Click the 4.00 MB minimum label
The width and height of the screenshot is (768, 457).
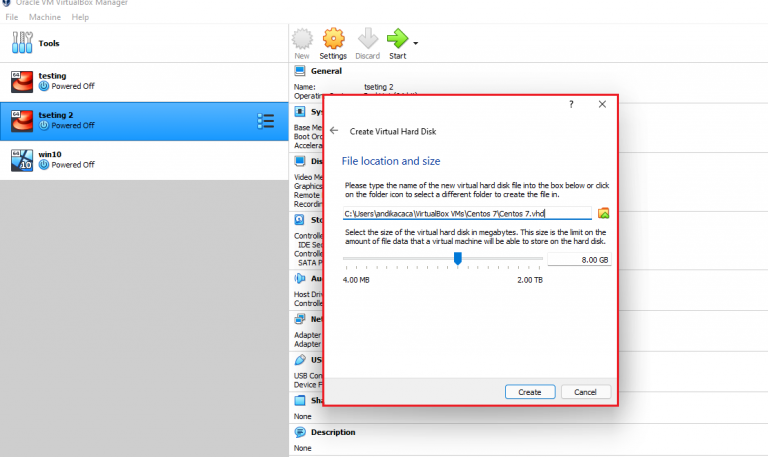pos(356,280)
